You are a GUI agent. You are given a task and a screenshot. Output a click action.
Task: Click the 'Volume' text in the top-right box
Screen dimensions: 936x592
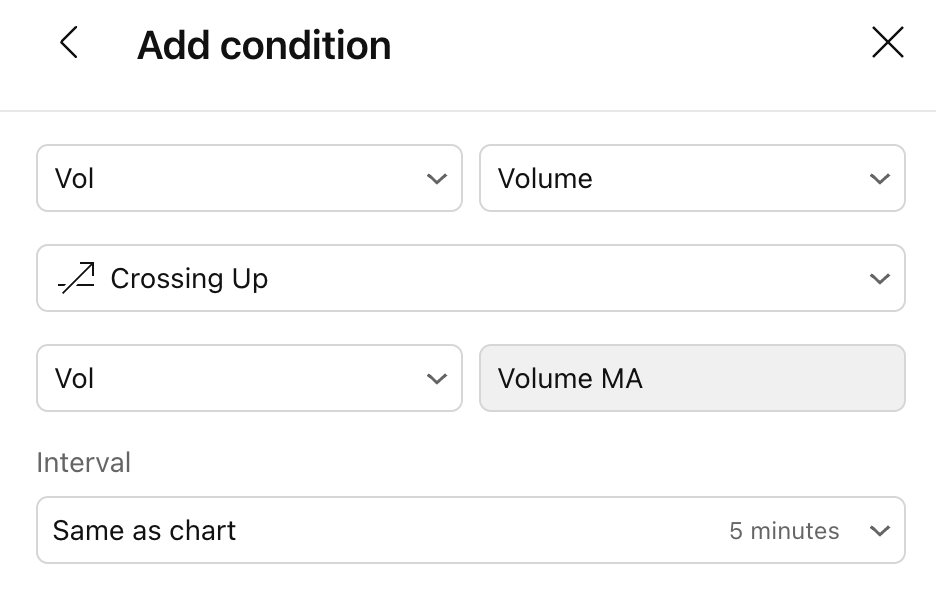[x=545, y=179]
